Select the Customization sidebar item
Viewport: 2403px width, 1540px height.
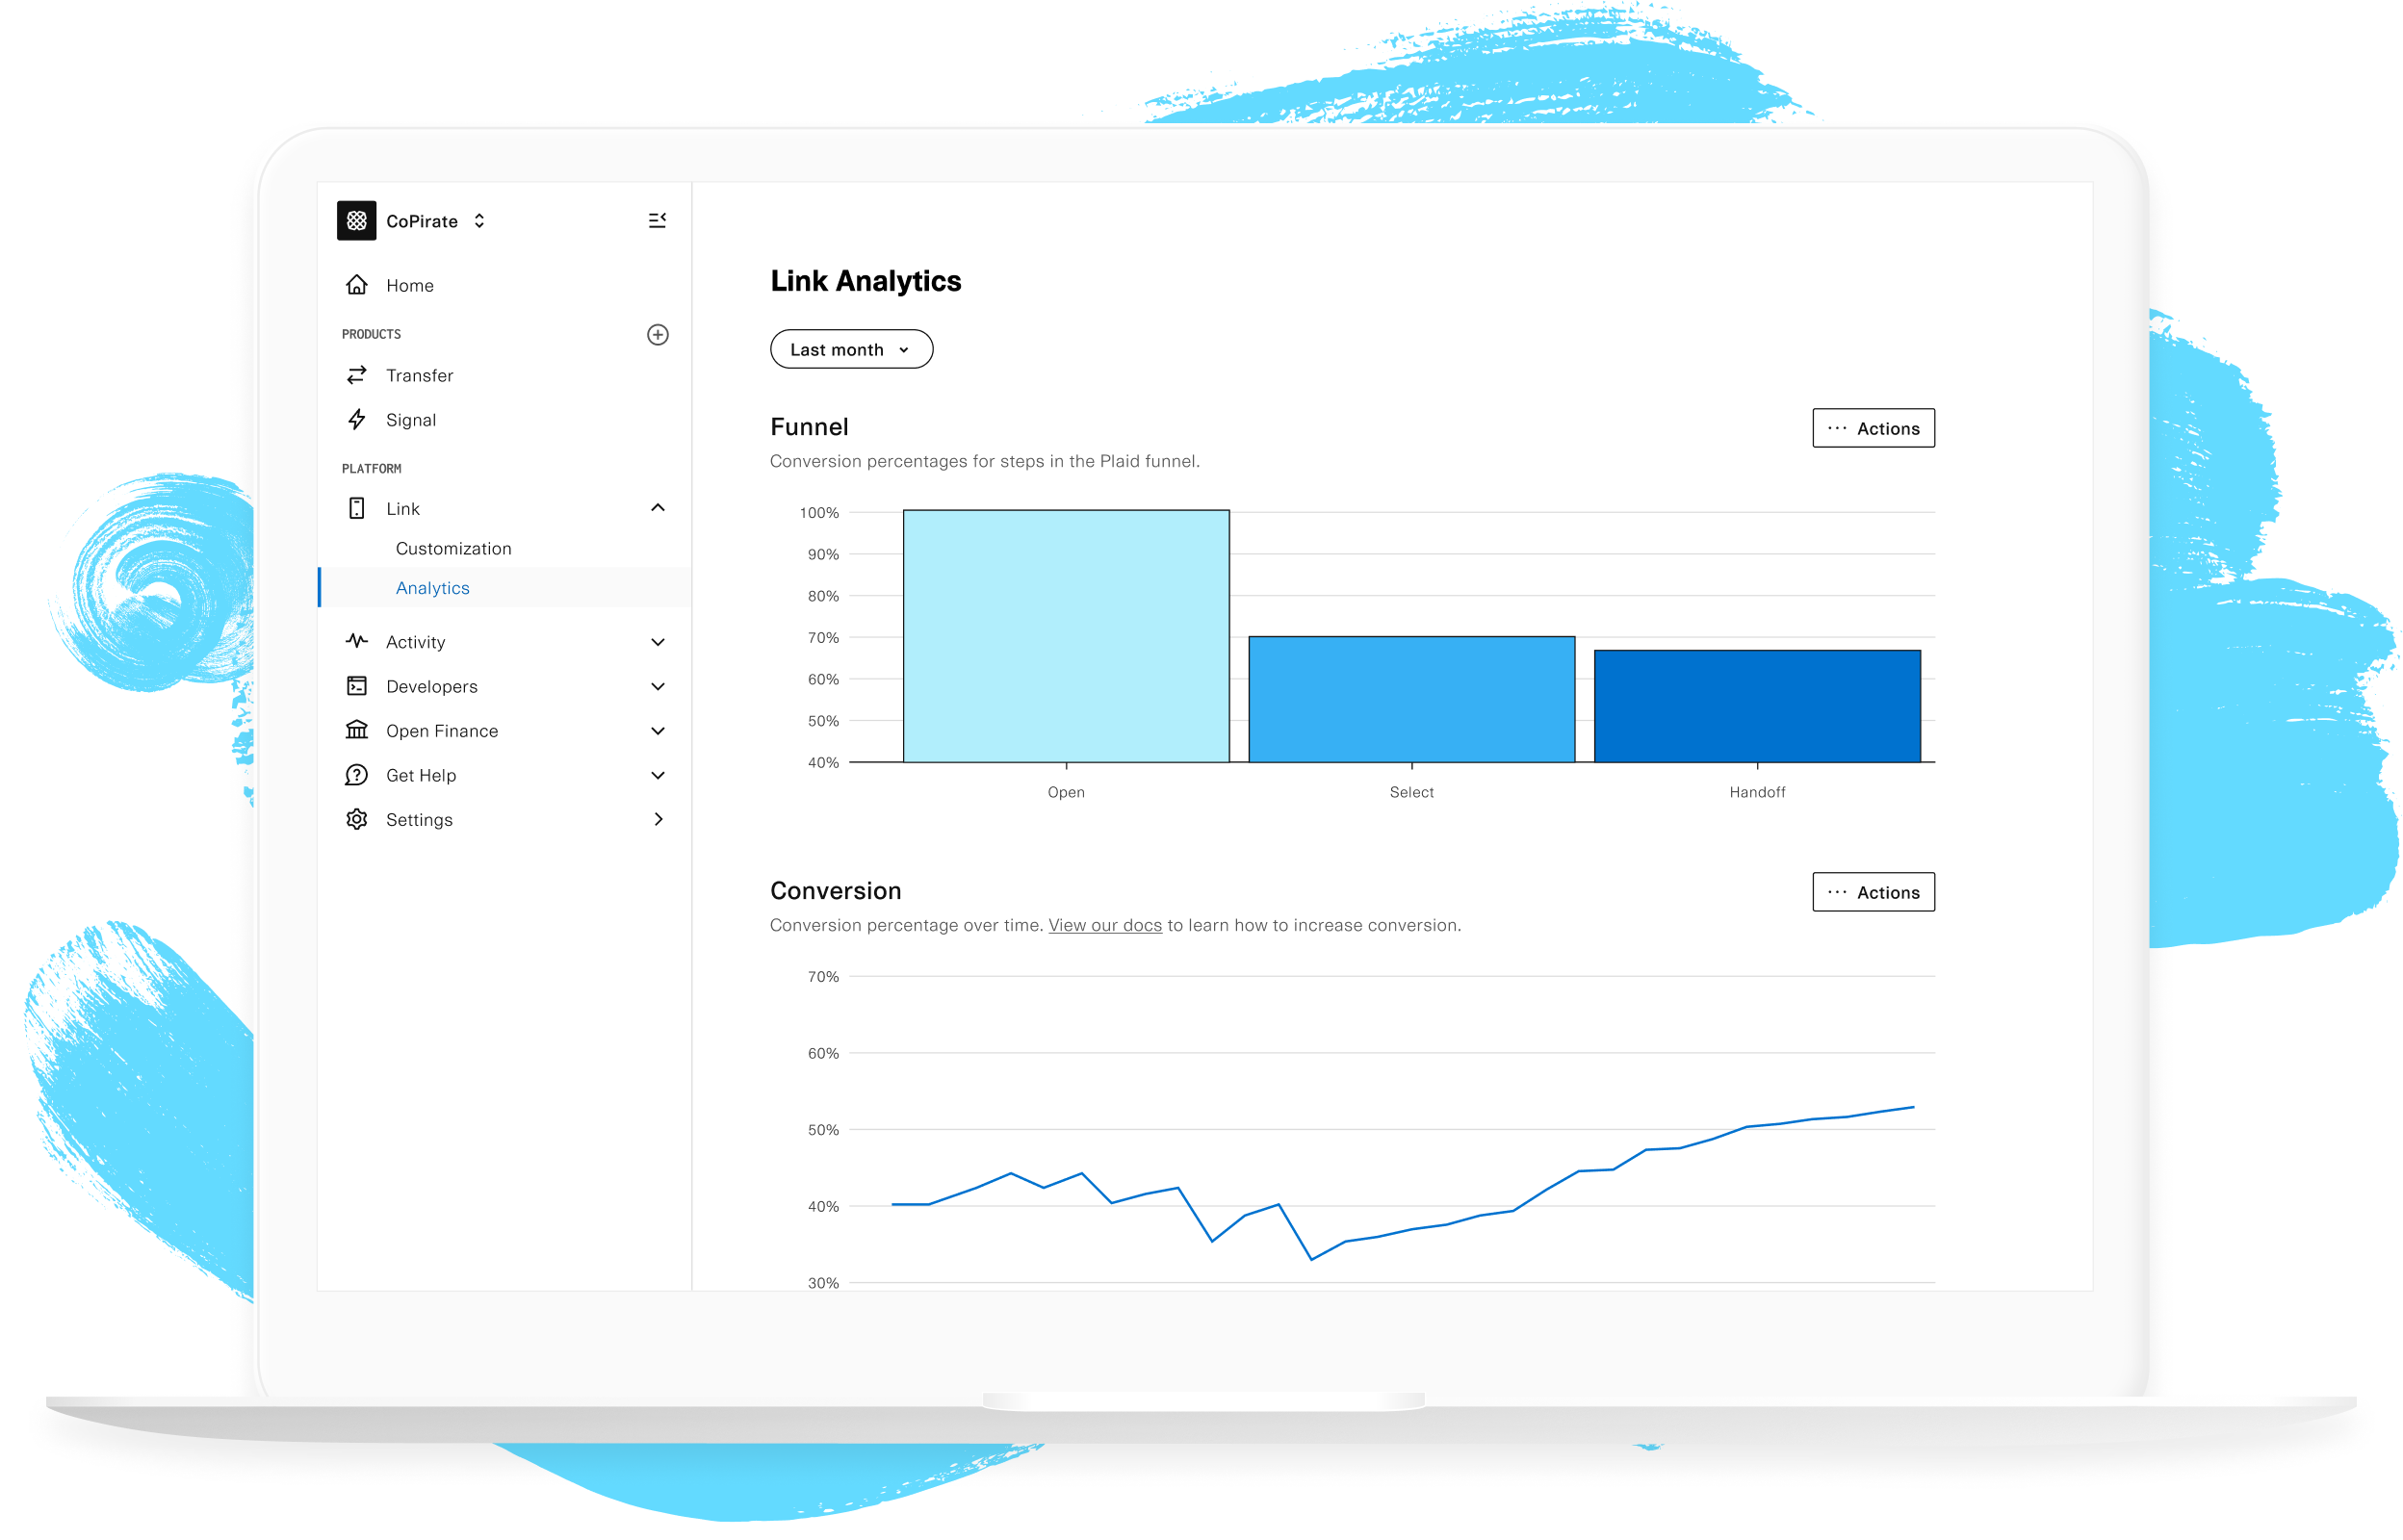(x=453, y=548)
